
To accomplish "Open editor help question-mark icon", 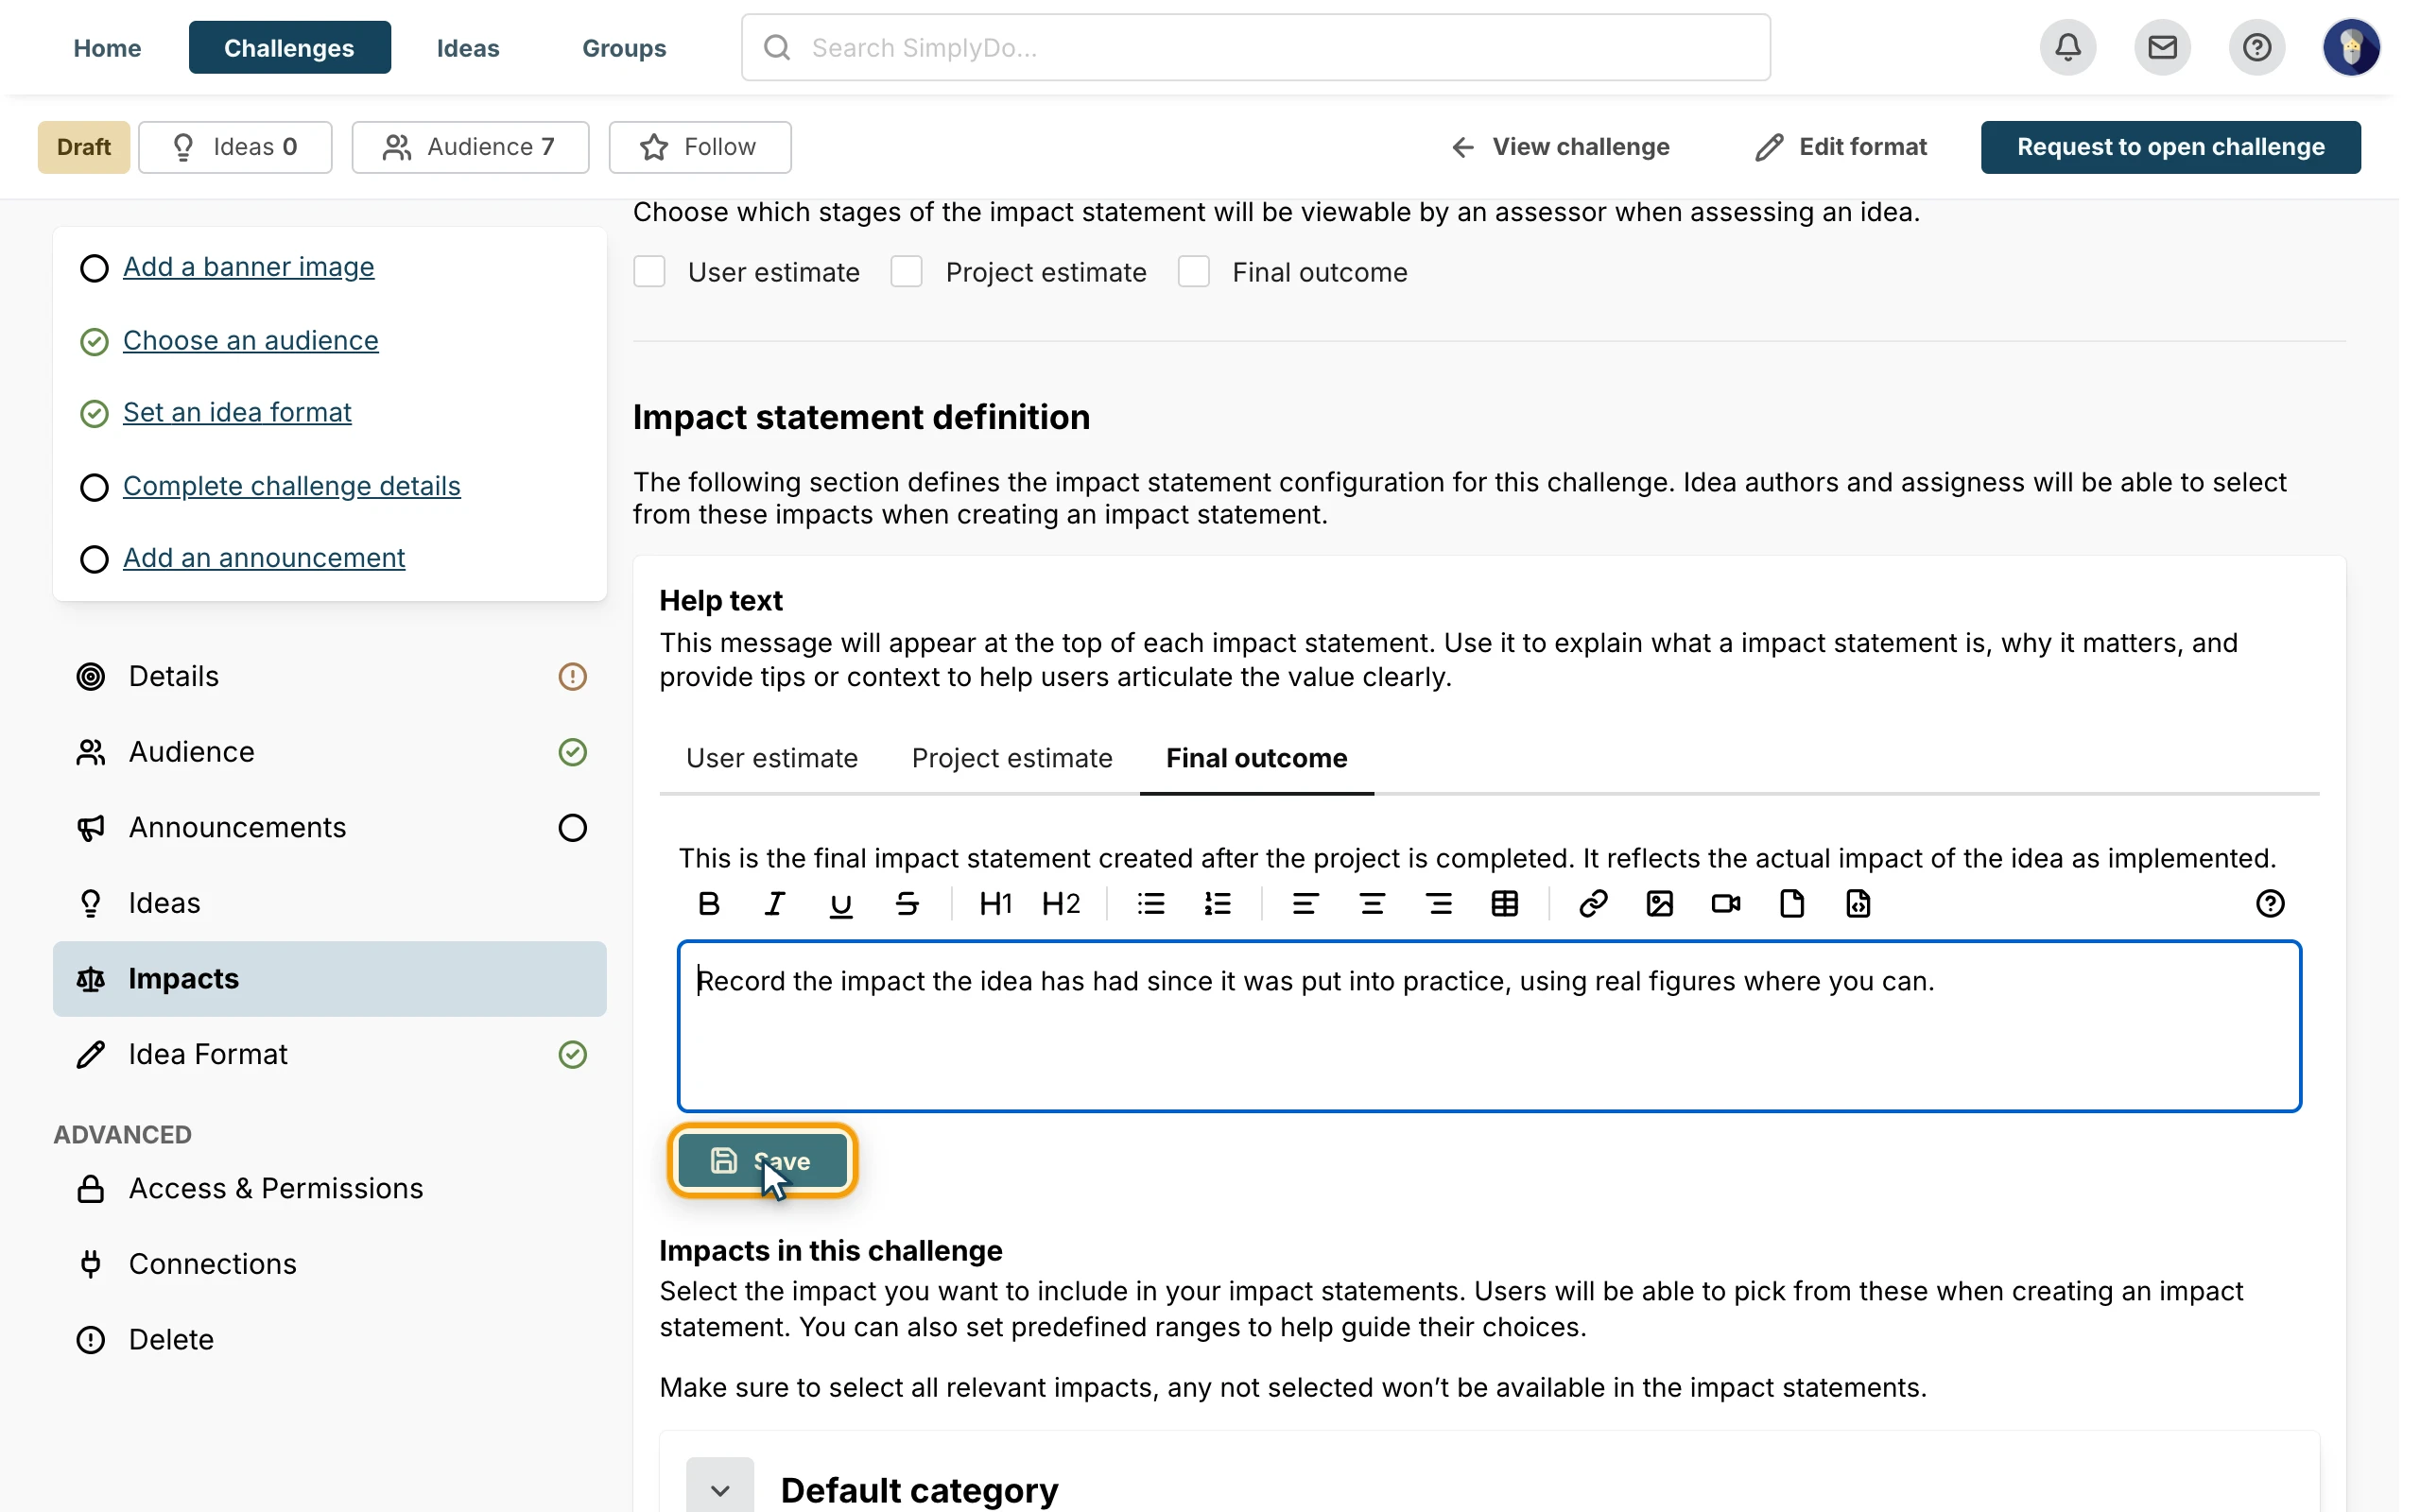I will [2270, 904].
